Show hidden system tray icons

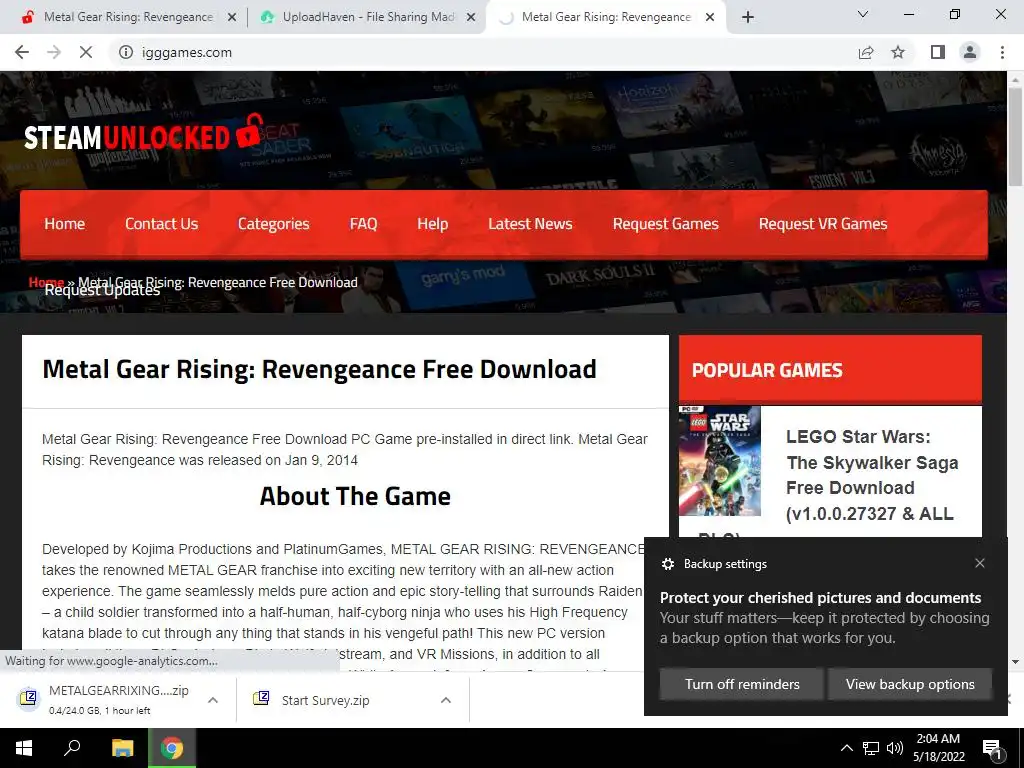pos(846,748)
